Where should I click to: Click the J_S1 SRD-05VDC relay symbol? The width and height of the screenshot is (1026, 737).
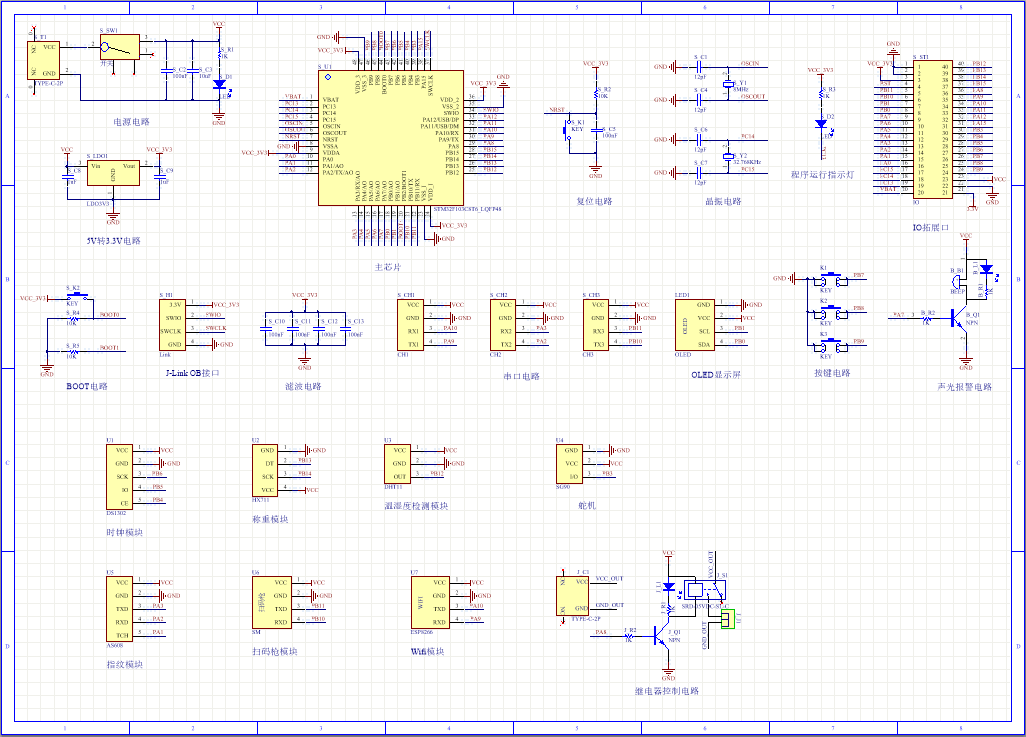click(x=705, y=591)
